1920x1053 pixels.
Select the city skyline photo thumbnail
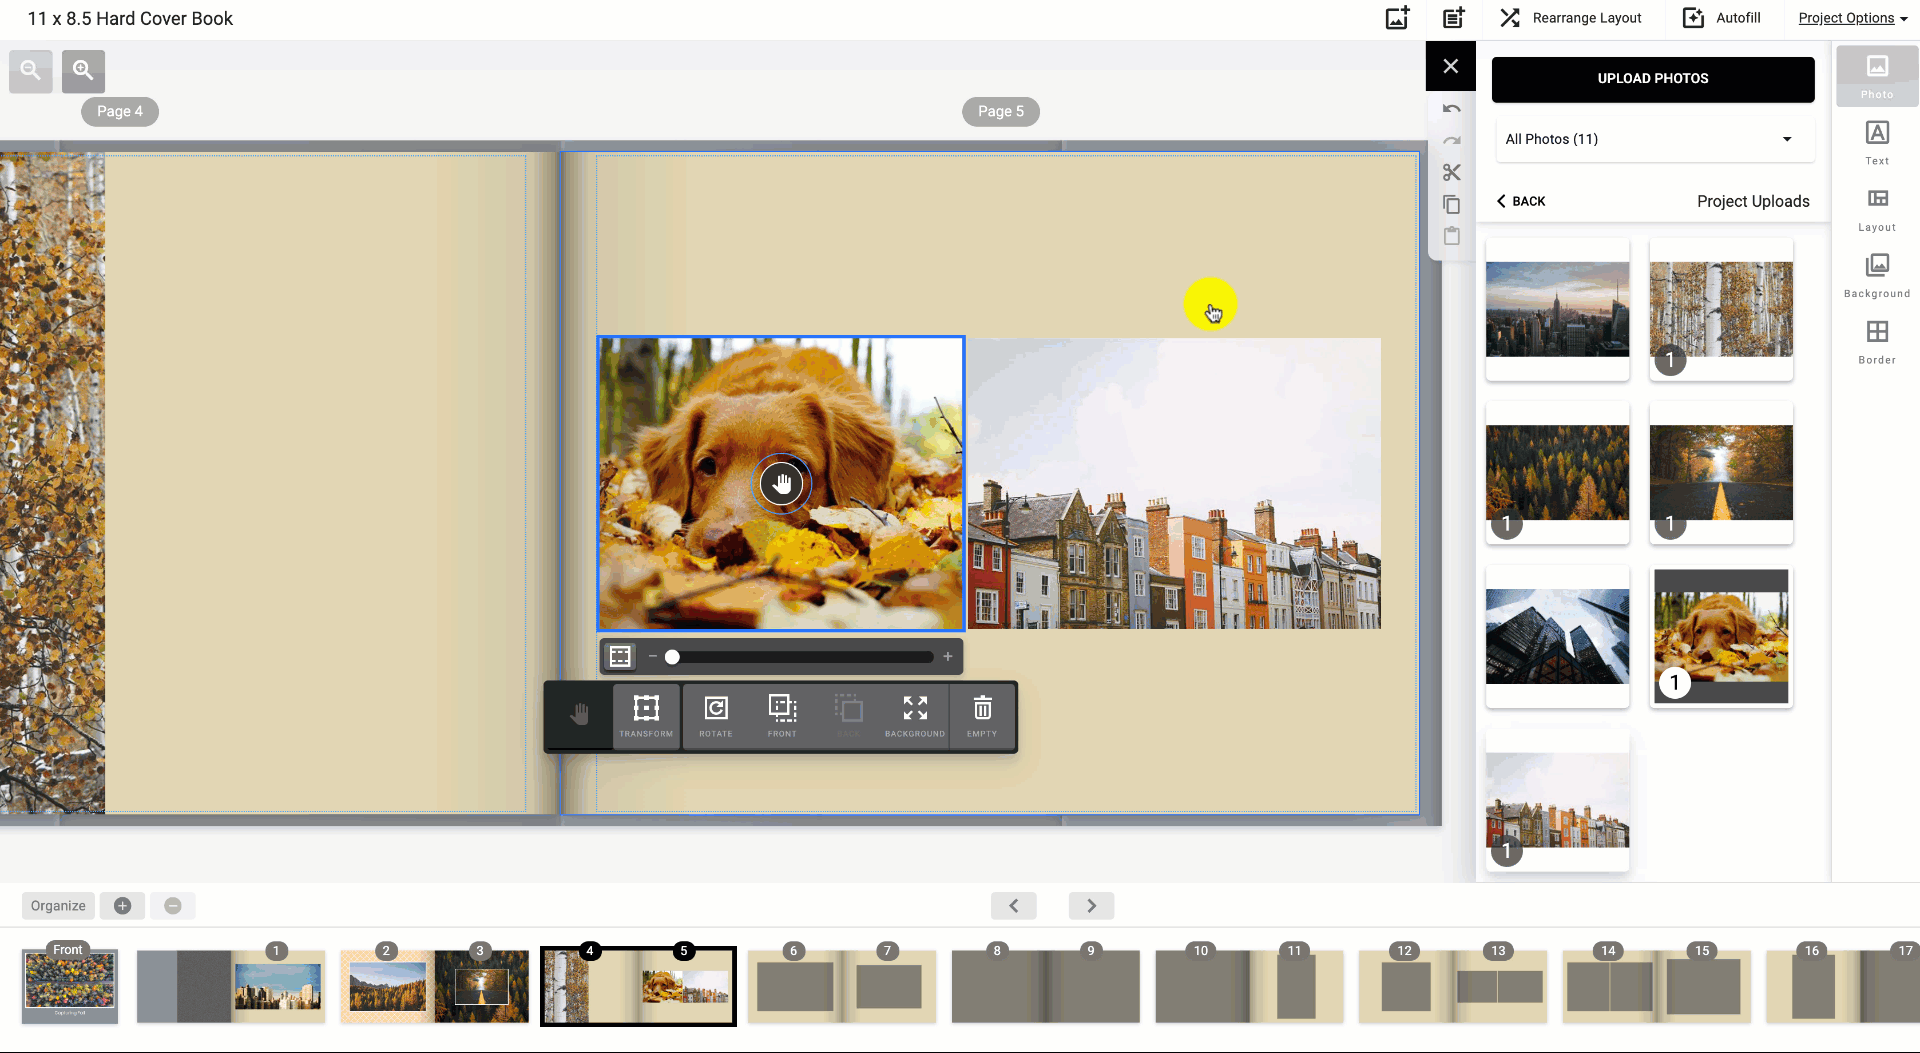point(1557,309)
